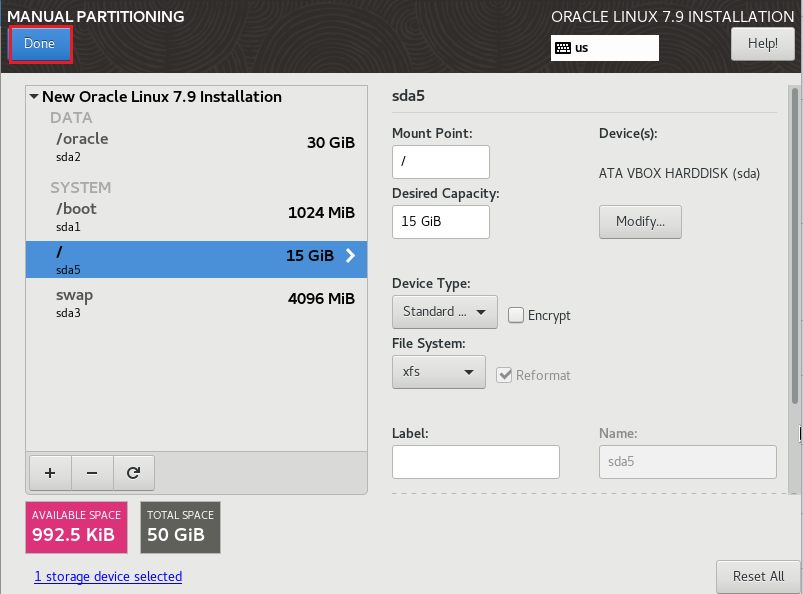Click the Mount Point input field
This screenshot has height=594, width=803.
440,162
